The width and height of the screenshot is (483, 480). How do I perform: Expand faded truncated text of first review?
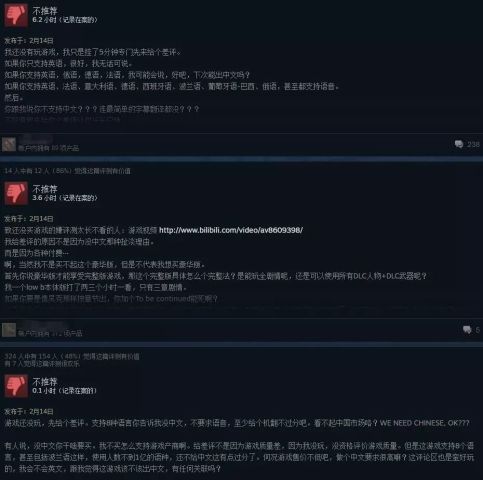(62, 119)
